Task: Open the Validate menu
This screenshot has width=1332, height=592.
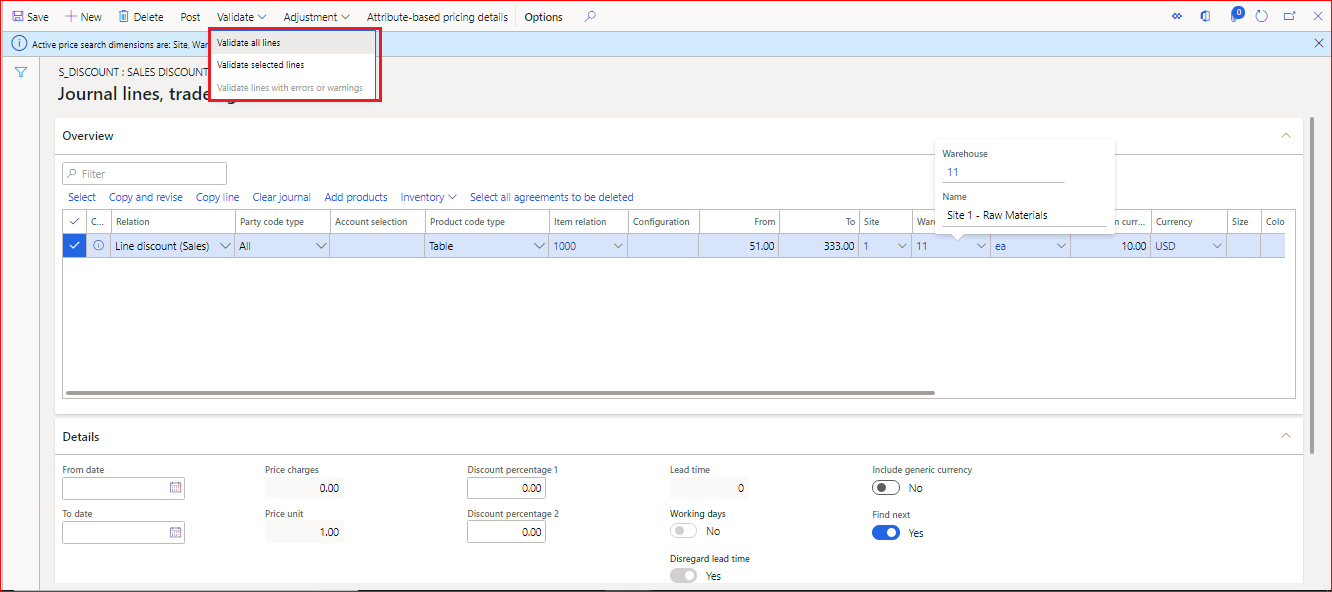Action: pos(241,17)
